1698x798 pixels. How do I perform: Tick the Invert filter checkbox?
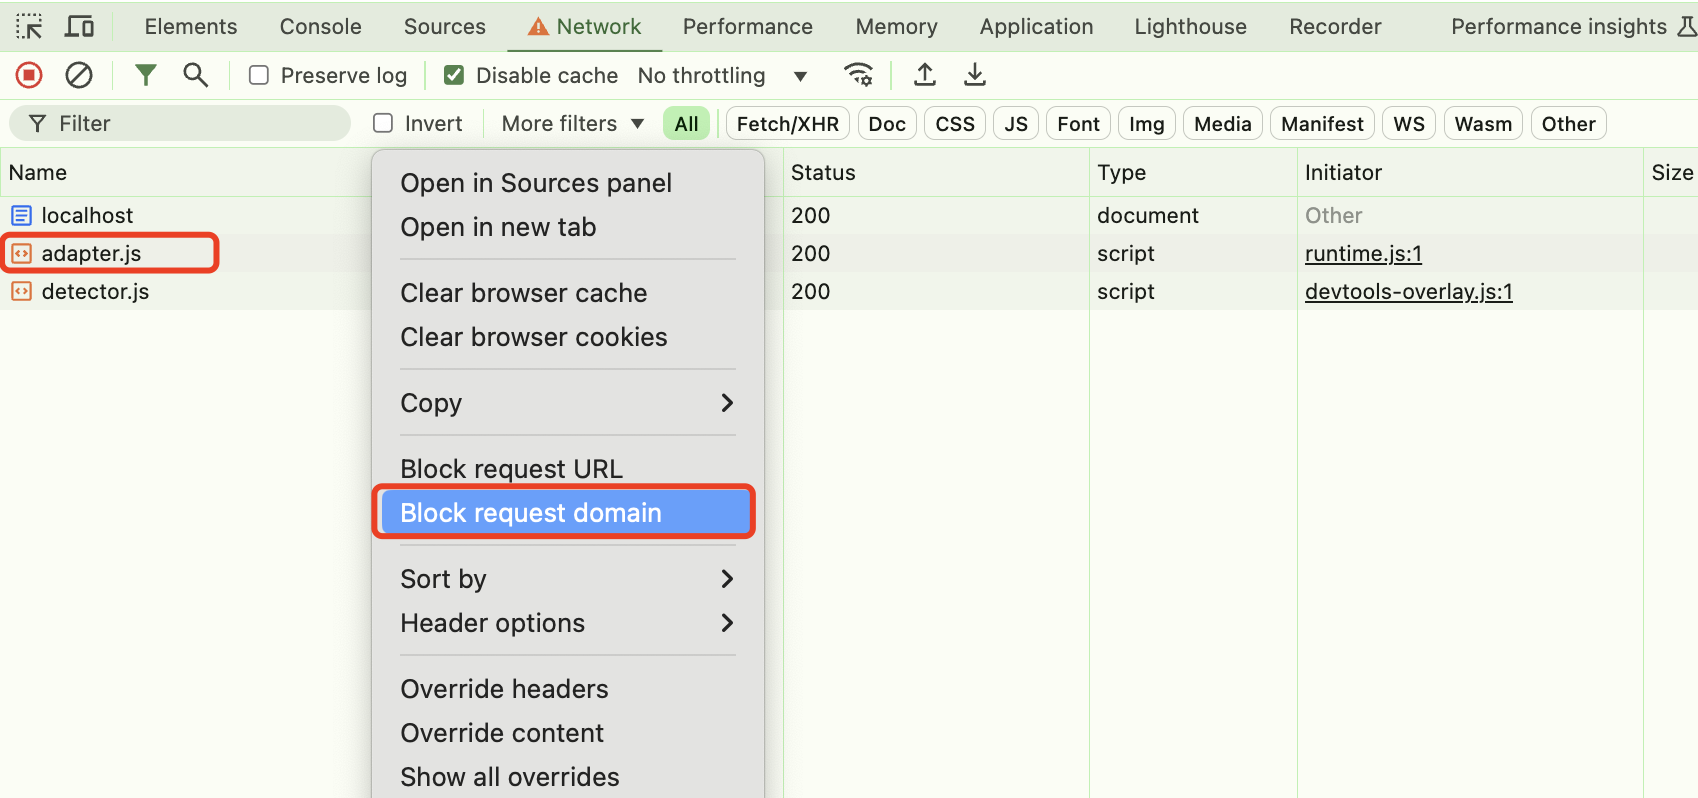[x=383, y=123]
